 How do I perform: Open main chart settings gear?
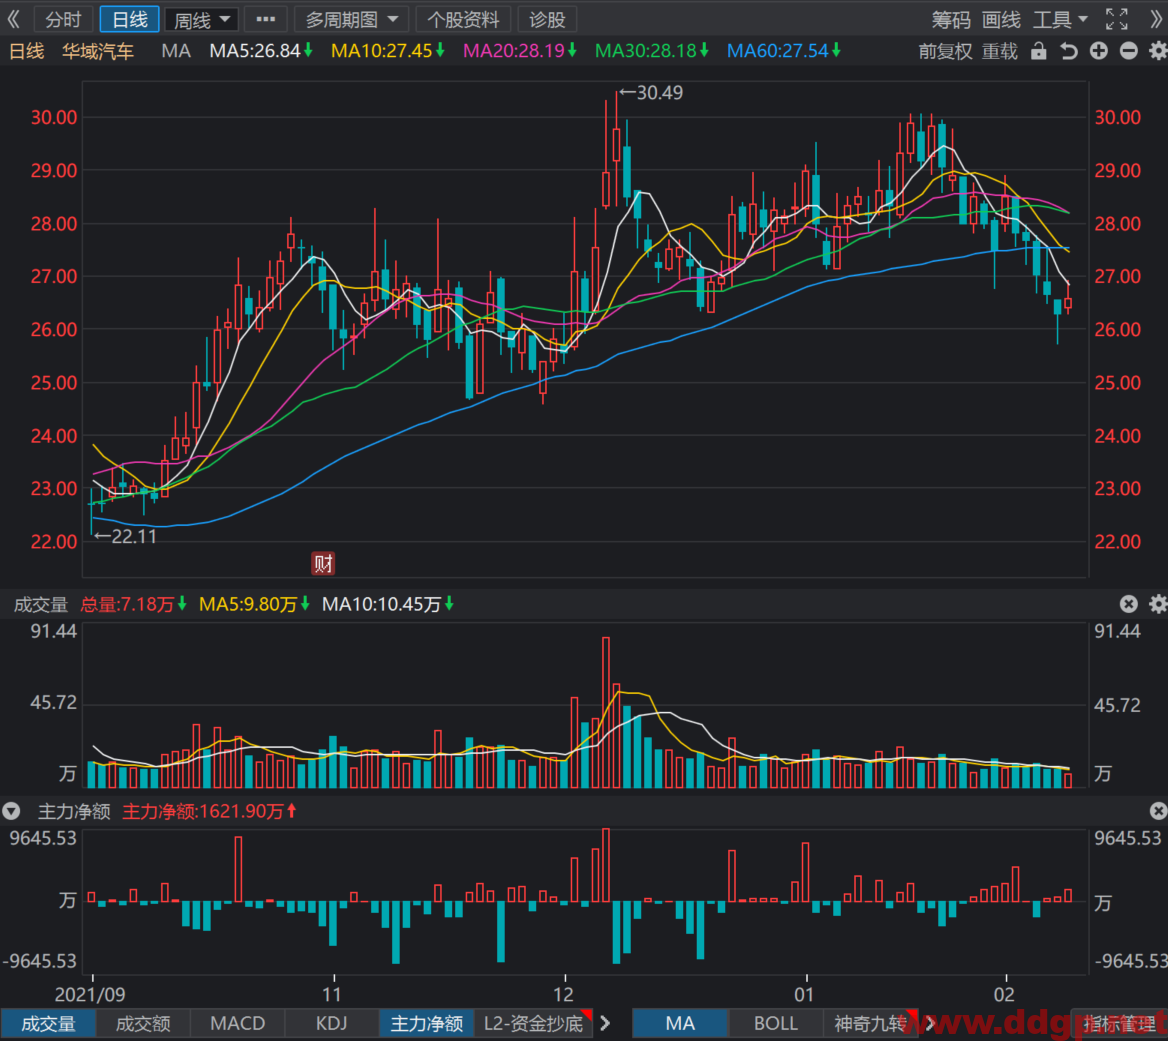pyautogui.click(x=1158, y=51)
